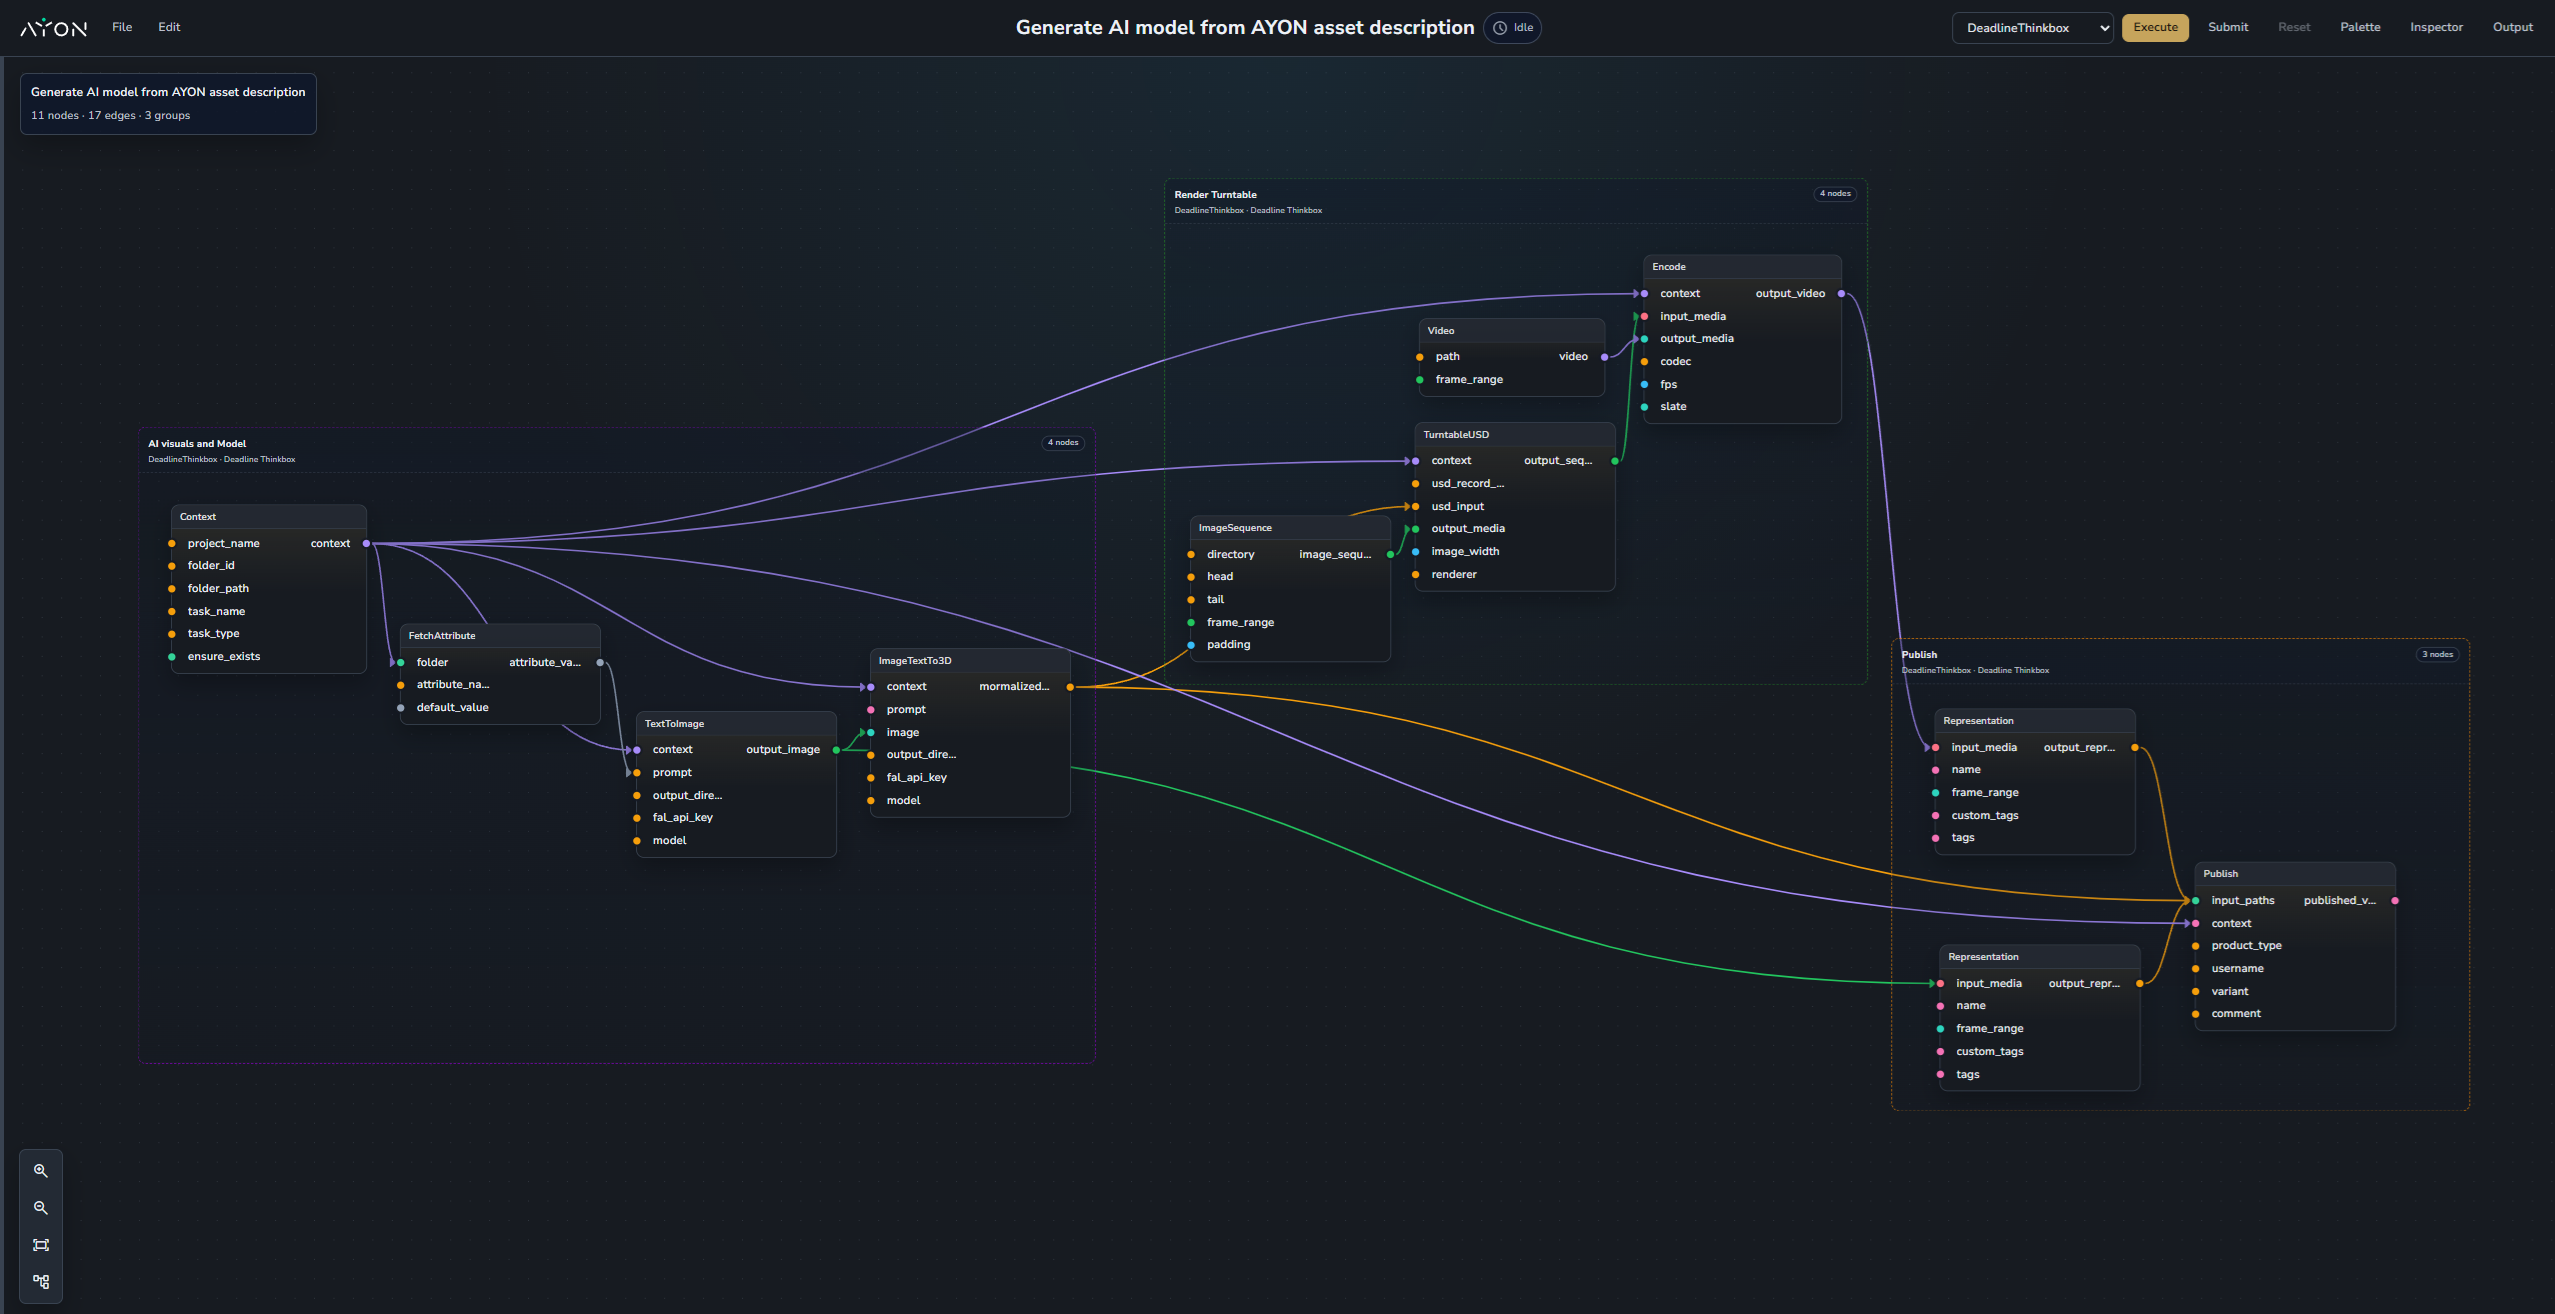
Task: Click the Submit button
Action: coord(2227,28)
